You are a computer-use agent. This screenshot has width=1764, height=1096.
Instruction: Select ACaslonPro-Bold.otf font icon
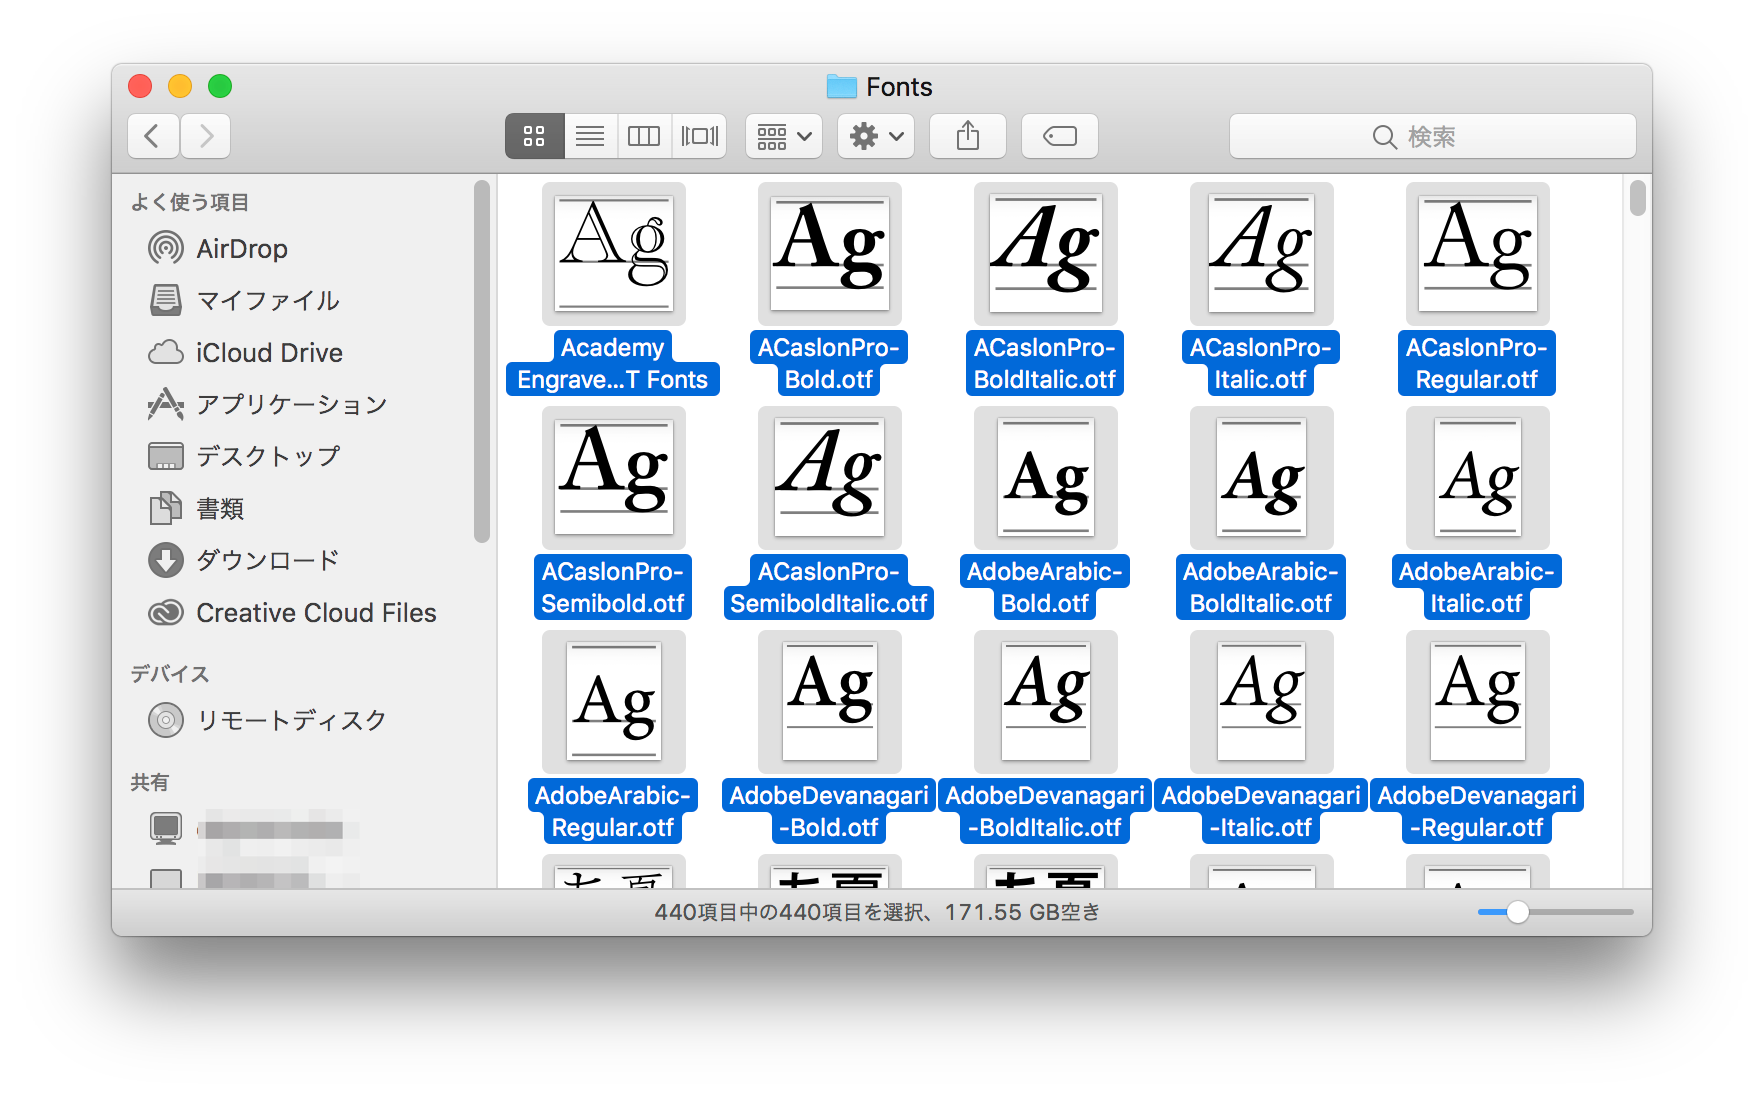pos(830,254)
